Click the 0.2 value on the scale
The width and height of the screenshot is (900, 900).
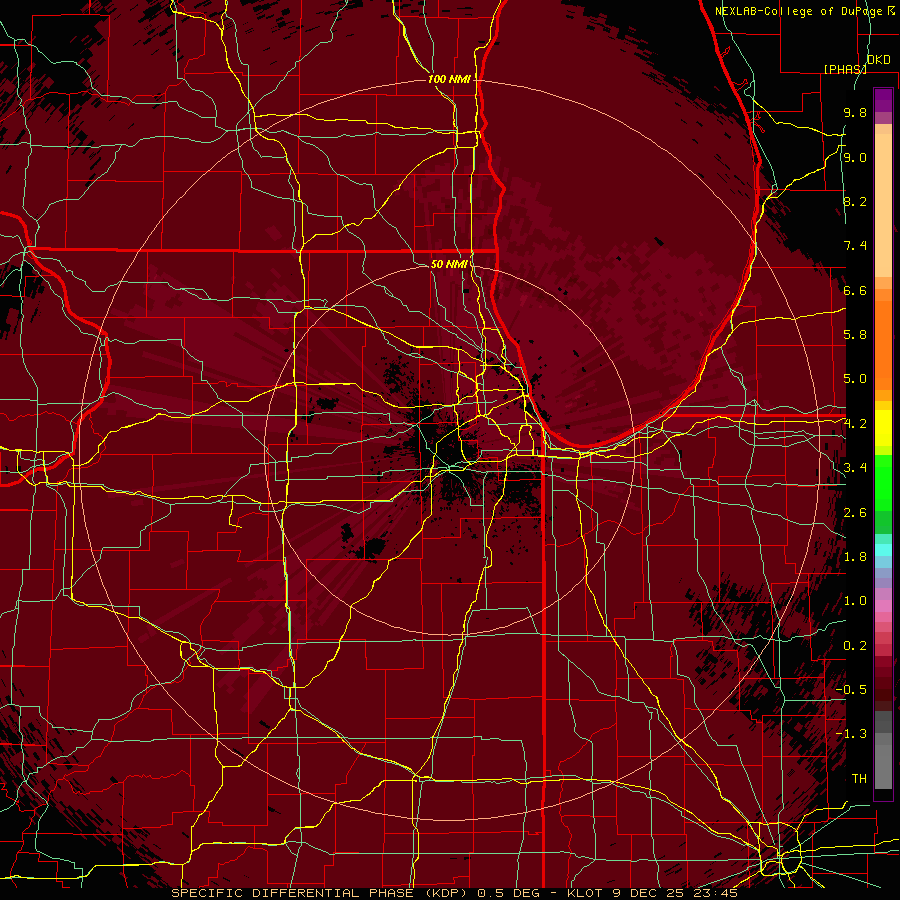pyautogui.click(x=855, y=646)
